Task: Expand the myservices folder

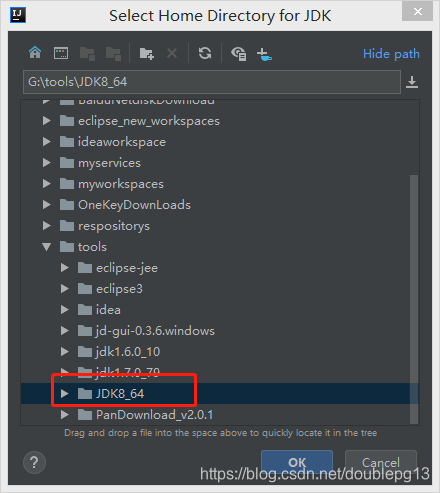Action: pos(47,163)
